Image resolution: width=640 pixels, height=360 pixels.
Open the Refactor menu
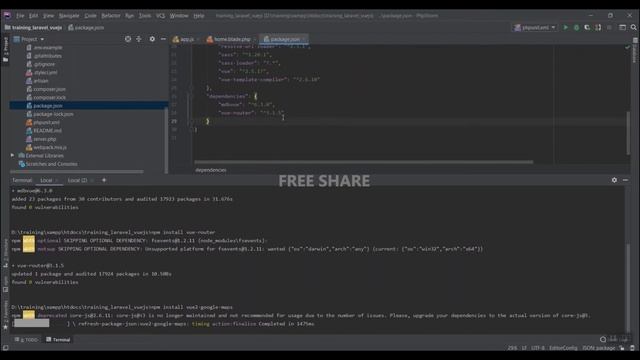click(x=111, y=16)
